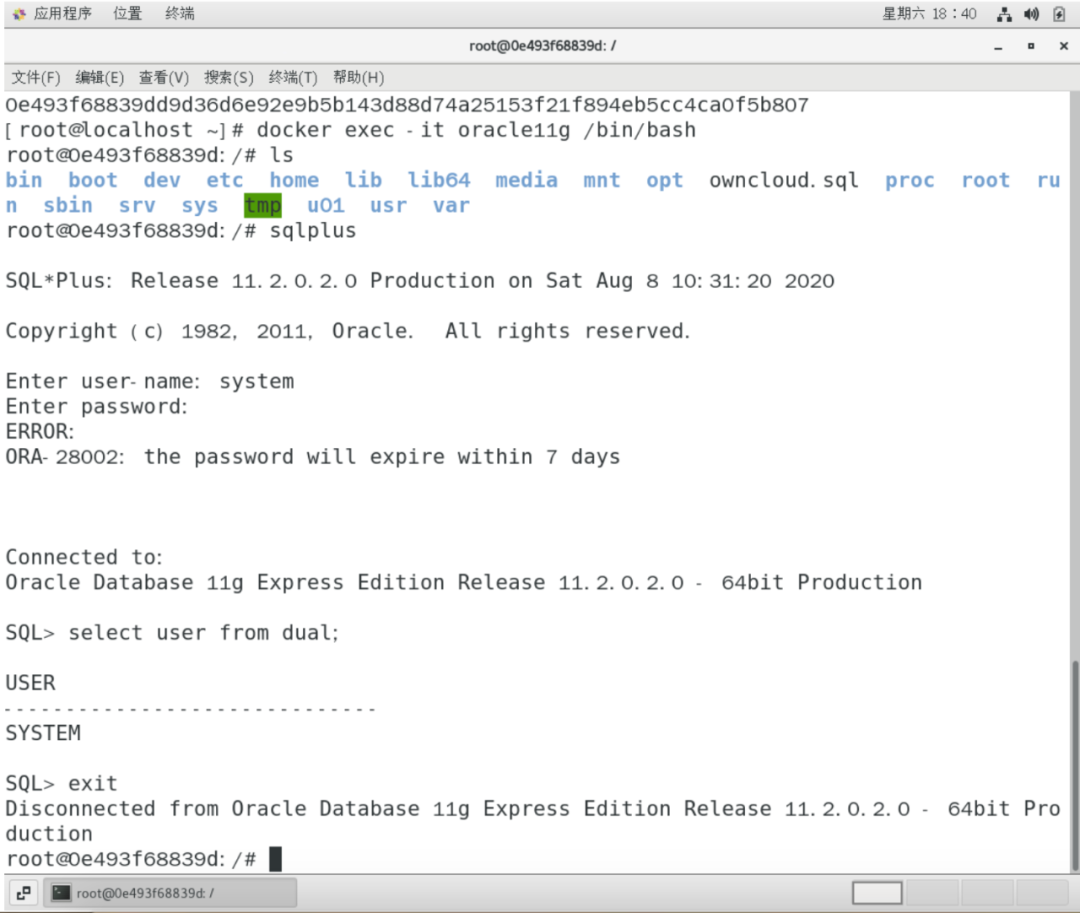Maximize the terminal window
This screenshot has height=913, width=1080.
1031,46
